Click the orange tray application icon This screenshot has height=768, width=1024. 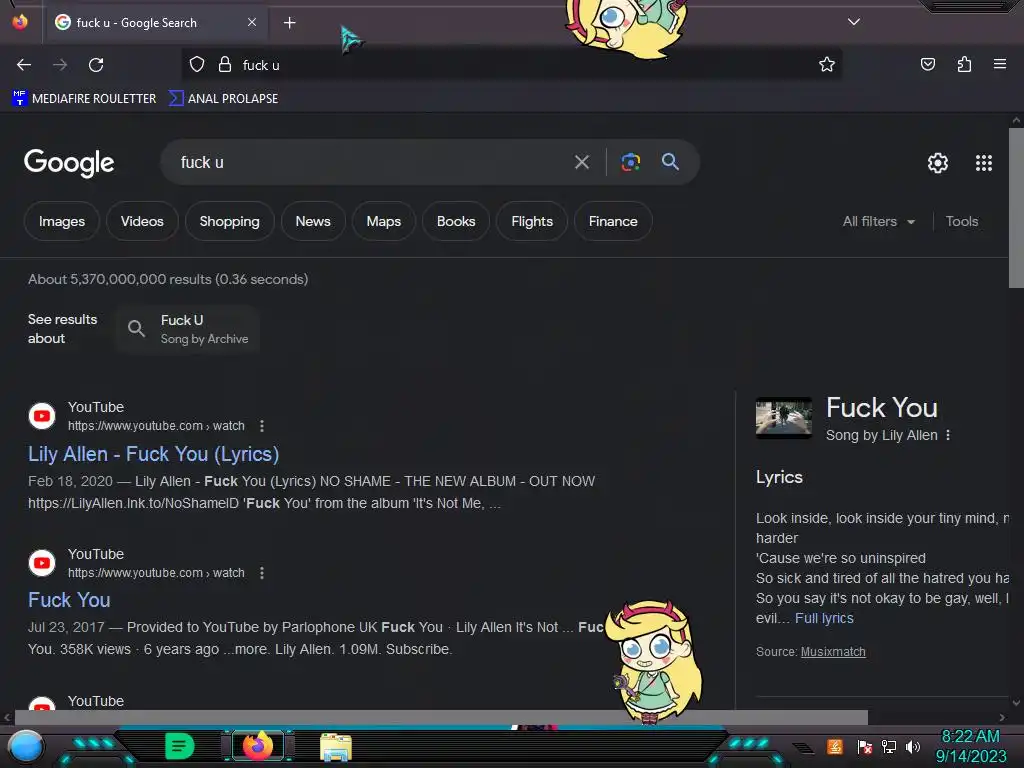pyautogui.click(x=835, y=746)
